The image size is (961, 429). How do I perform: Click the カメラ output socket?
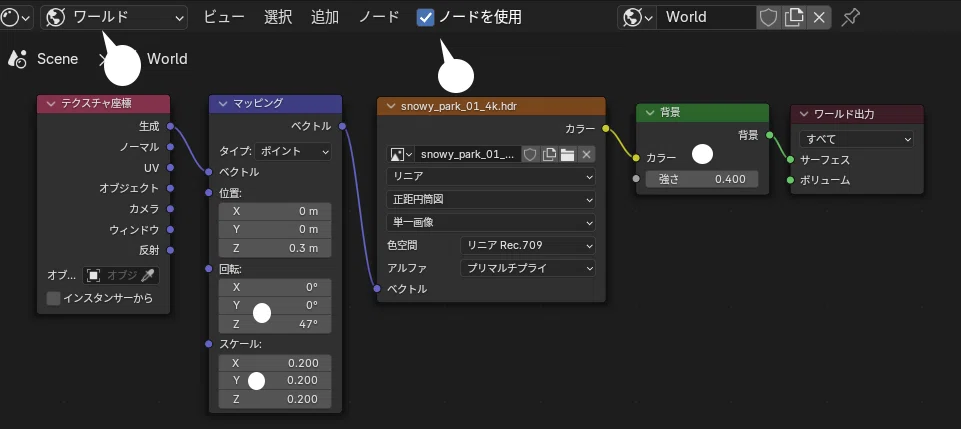[170, 209]
